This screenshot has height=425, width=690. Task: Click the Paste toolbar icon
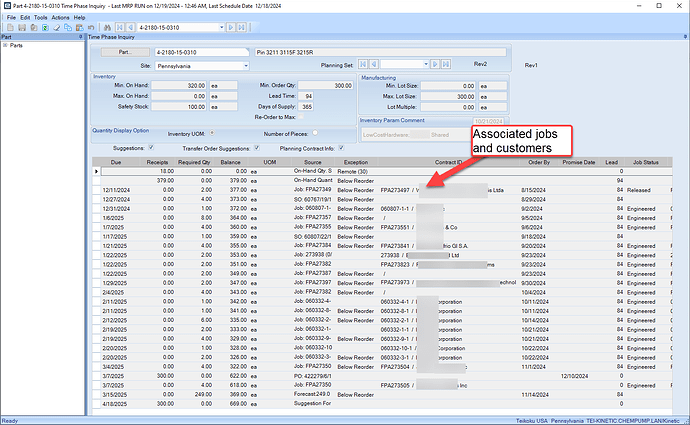pyautogui.click(x=79, y=27)
